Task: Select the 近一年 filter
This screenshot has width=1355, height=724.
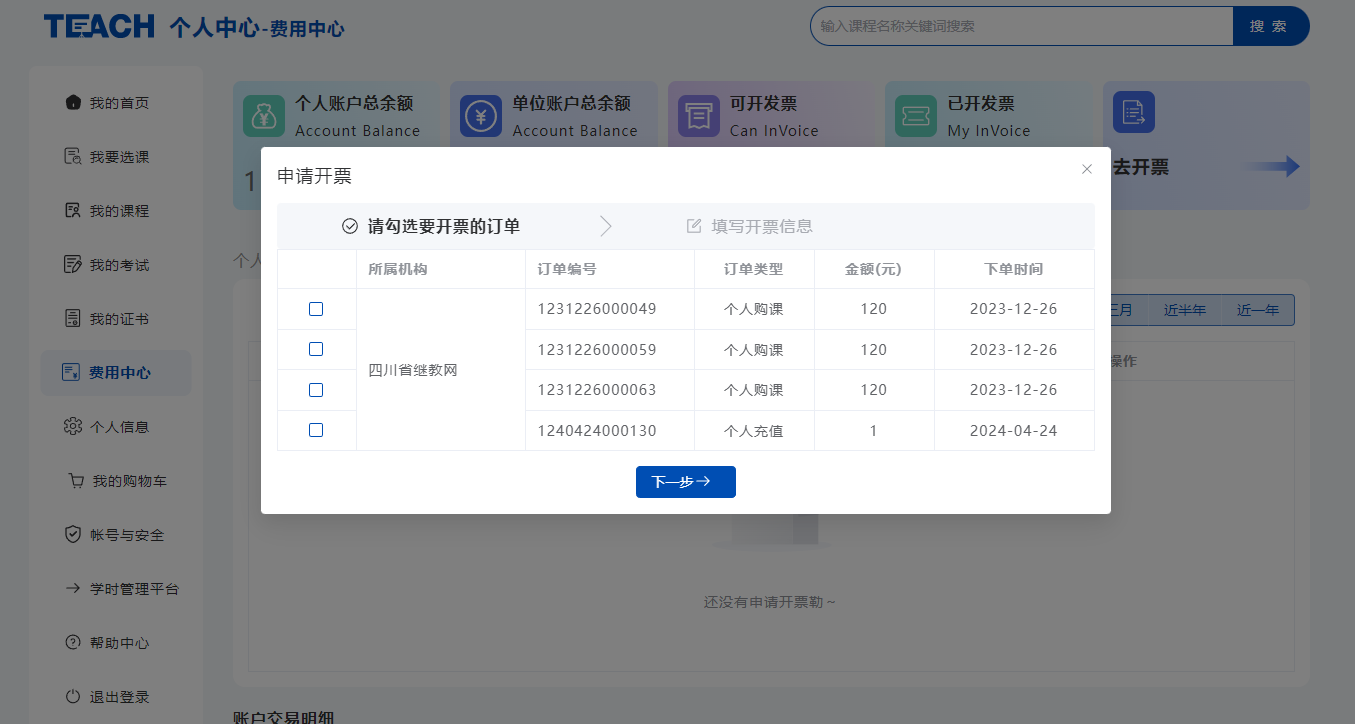Action: point(1258,310)
